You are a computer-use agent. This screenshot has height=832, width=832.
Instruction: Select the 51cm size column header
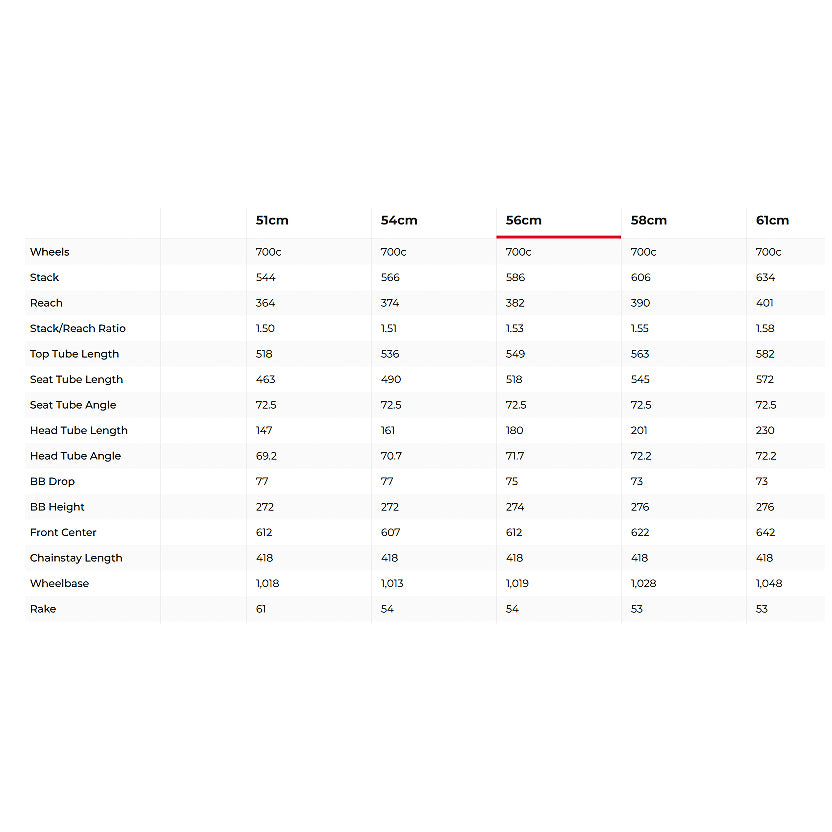(272, 220)
